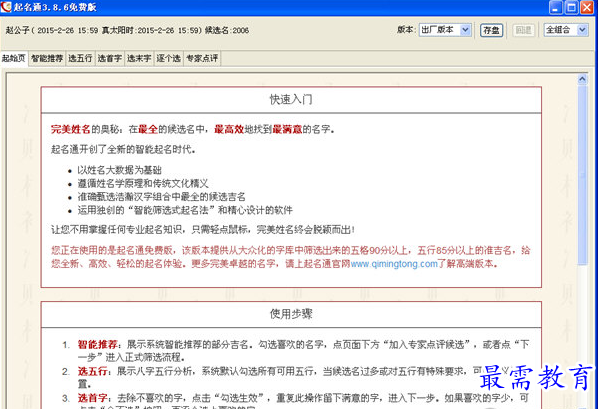The width and height of the screenshot is (601, 409).
Task: Switch to the 起始页 tab
Action: click(x=14, y=58)
